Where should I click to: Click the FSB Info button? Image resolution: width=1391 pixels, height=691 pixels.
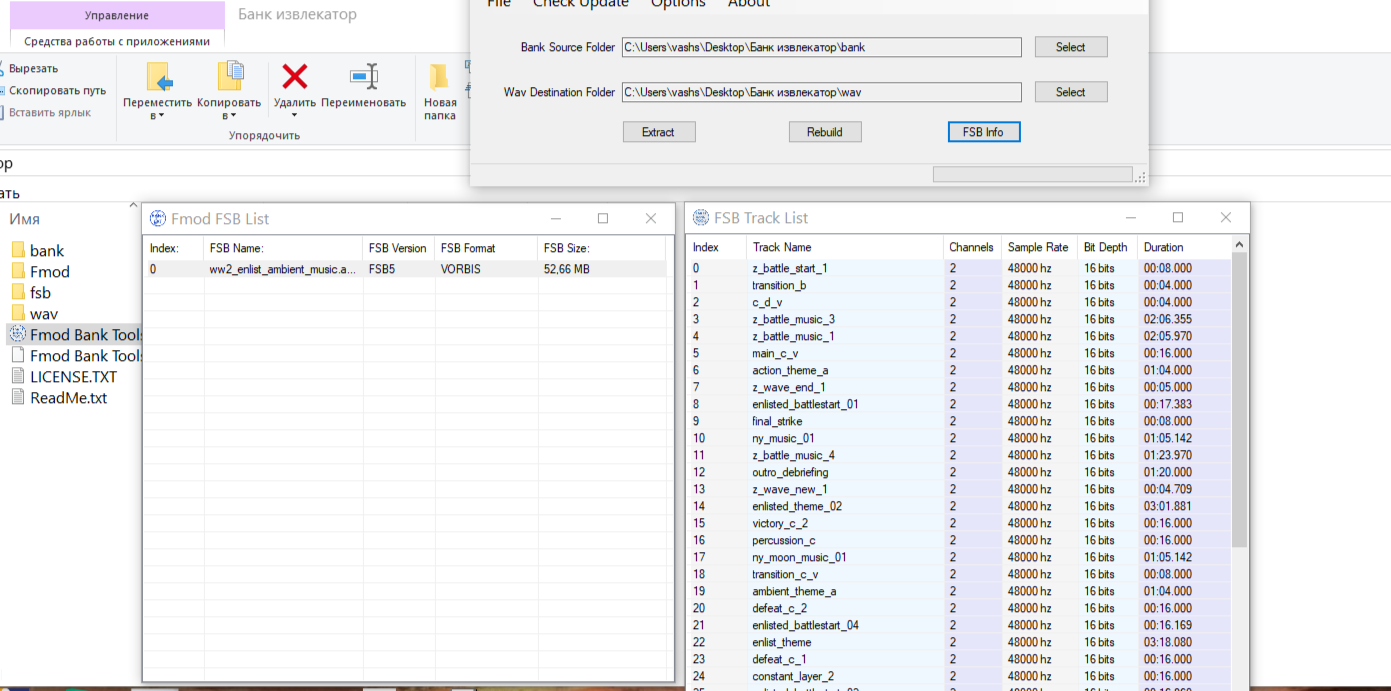(983, 132)
